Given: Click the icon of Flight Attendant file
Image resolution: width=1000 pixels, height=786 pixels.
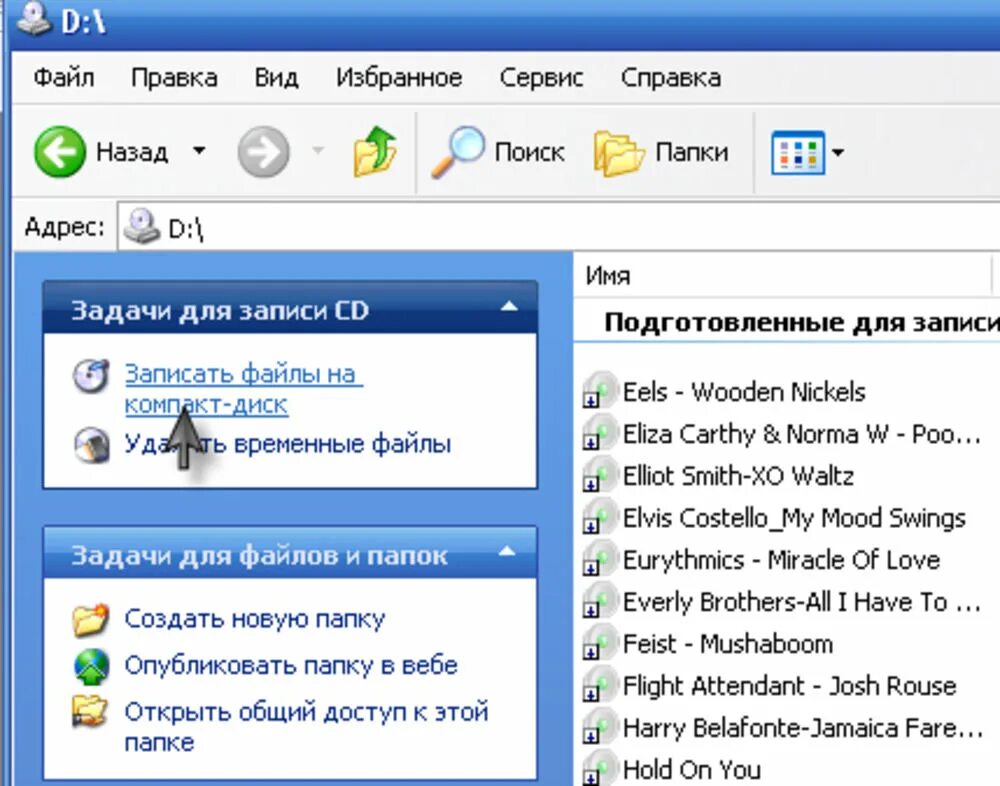Looking at the screenshot, I should click(x=599, y=685).
